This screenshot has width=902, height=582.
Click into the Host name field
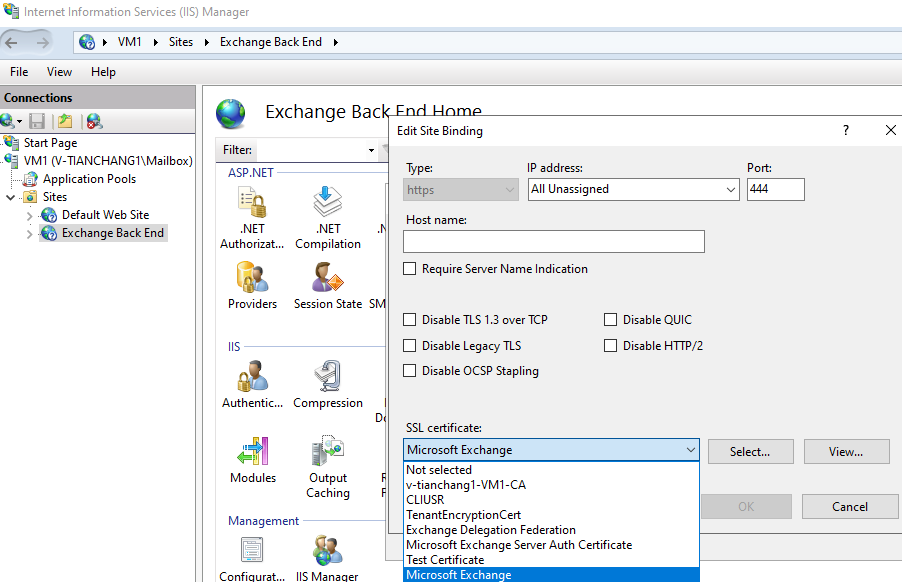click(x=553, y=242)
